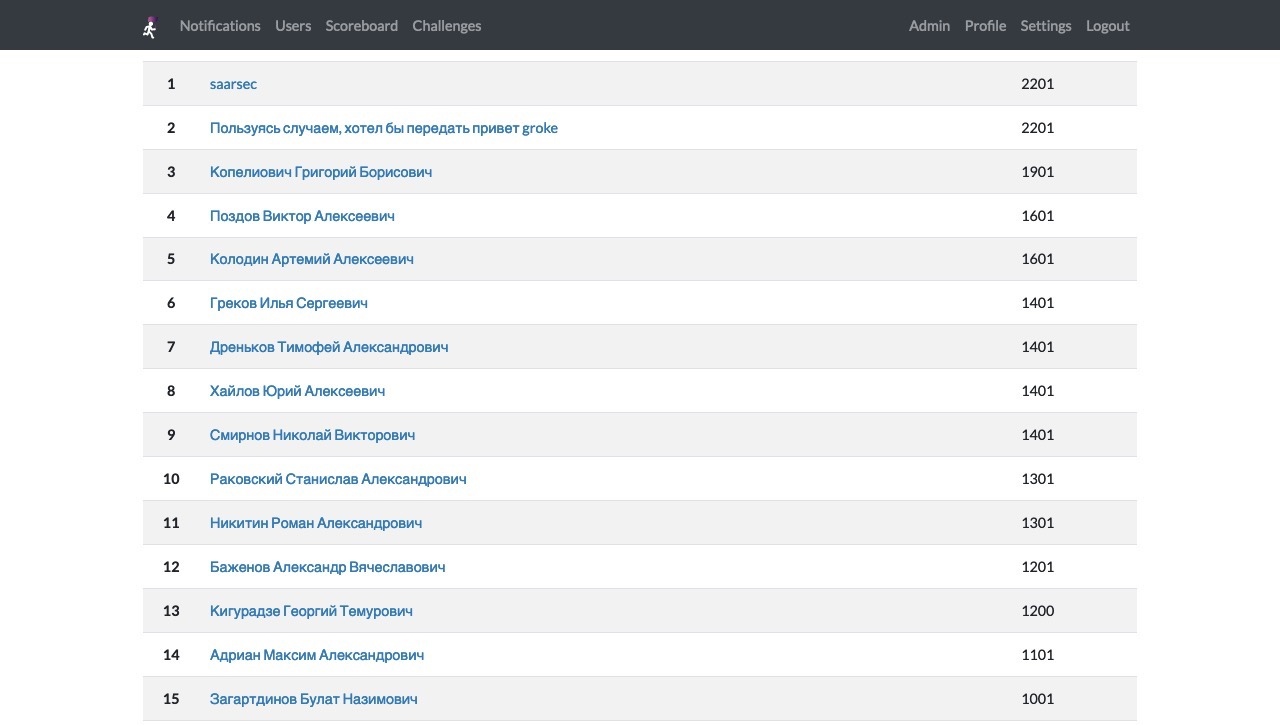Navigate to Challenges
Screen dimensions: 1280x726
click(x=447, y=26)
